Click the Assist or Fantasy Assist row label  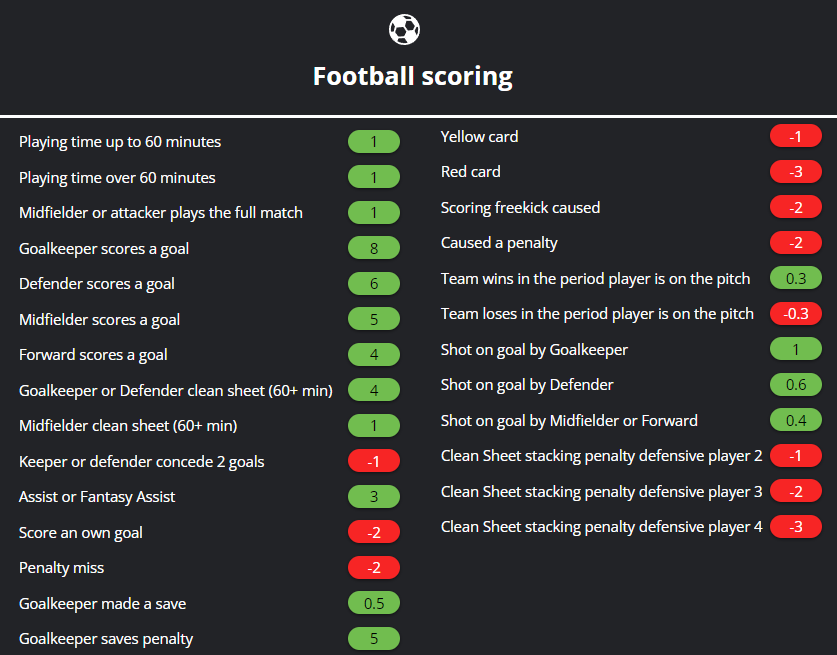pos(97,497)
